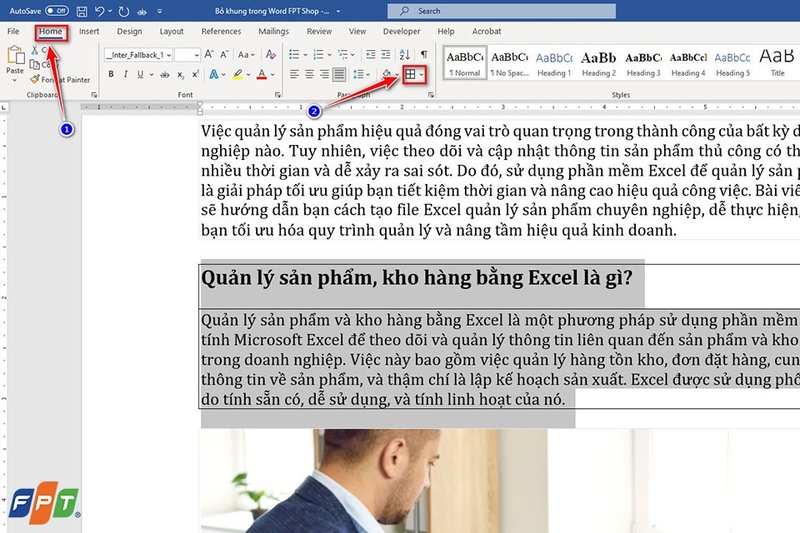800x533 pixels.
Task: Open the File tab
Action: (x=13, y=31)
